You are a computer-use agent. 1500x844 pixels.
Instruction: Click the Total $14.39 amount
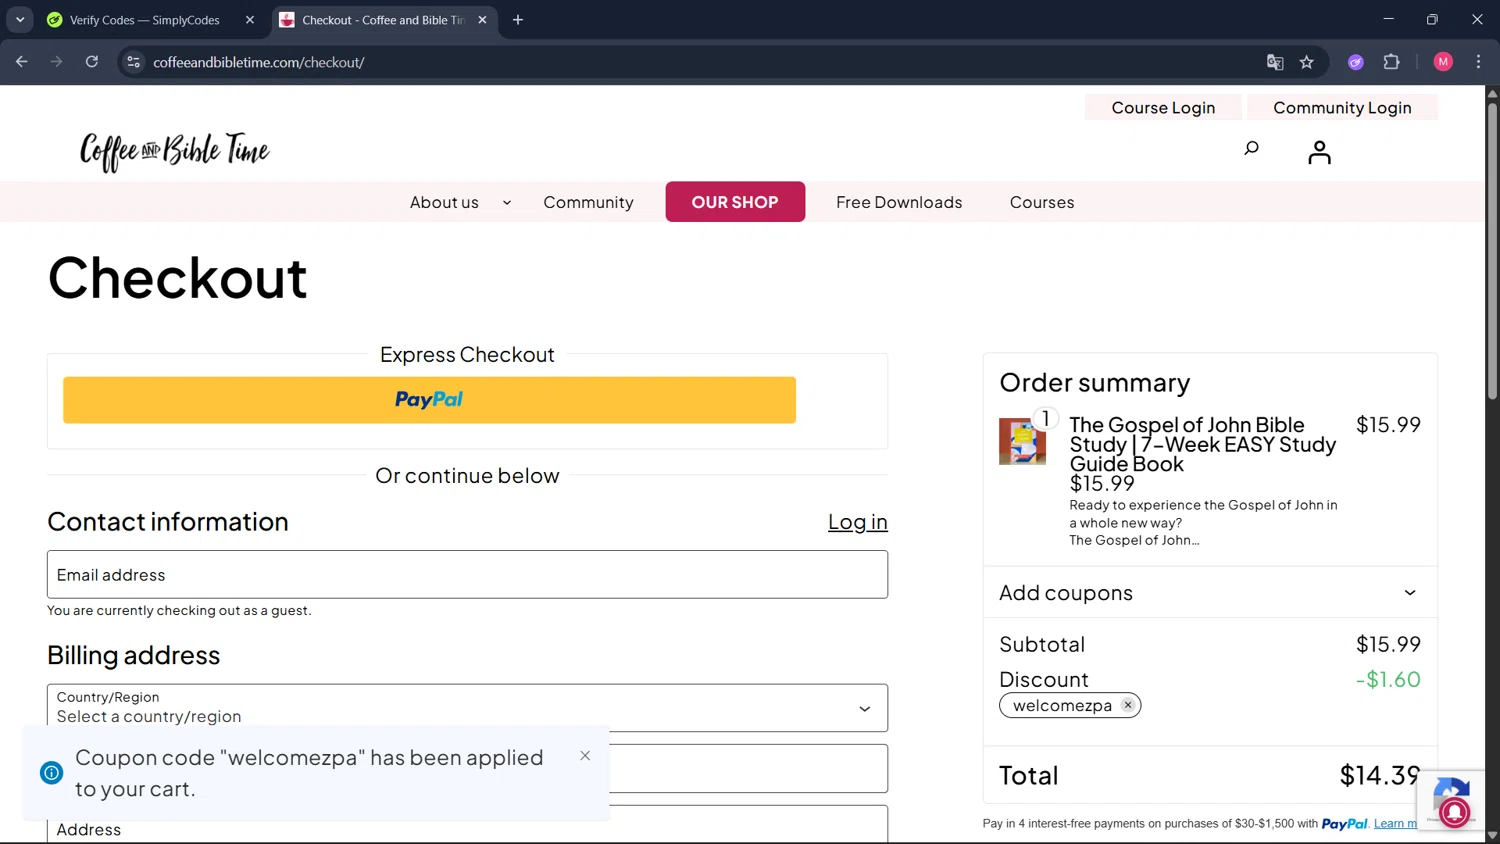pos(1380,775)
